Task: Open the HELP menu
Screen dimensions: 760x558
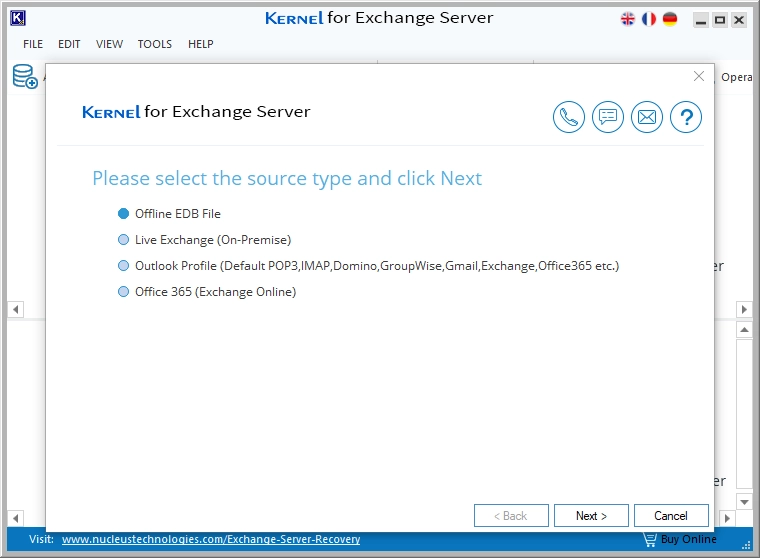Action: (x=201, y=44)
